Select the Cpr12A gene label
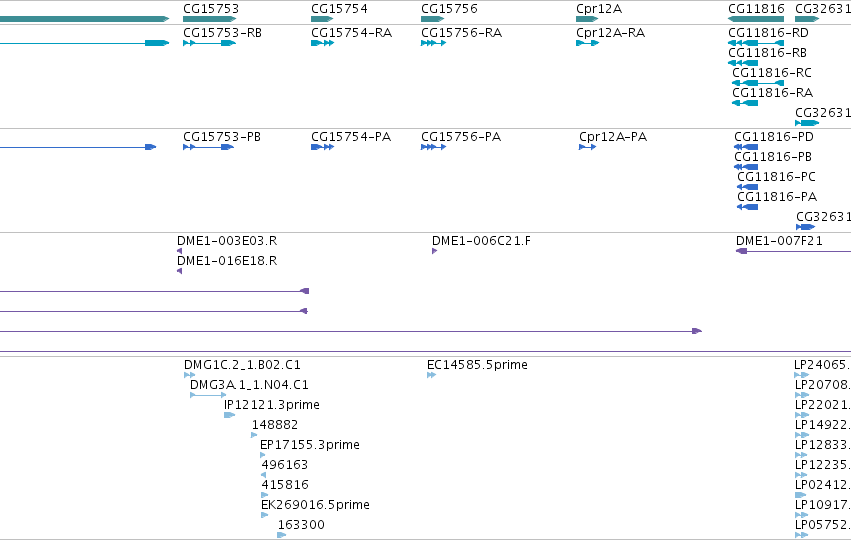The width and height of the screenshot is (851, 540). (x=599, y=9)
